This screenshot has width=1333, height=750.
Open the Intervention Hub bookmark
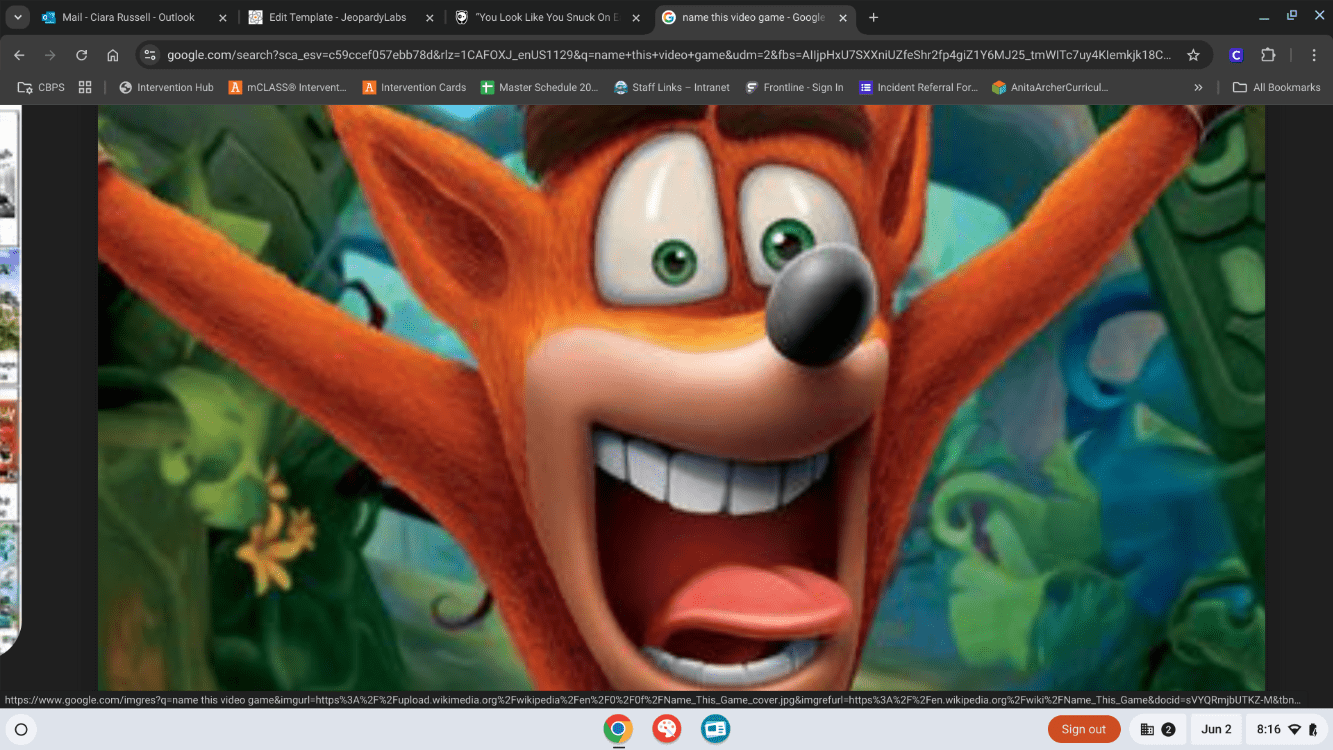tap(166, 87)
